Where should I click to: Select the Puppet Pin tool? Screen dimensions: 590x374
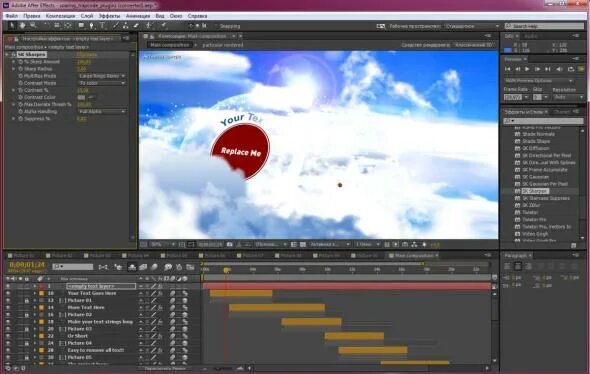pyautogui.click(x=164, y=25)
